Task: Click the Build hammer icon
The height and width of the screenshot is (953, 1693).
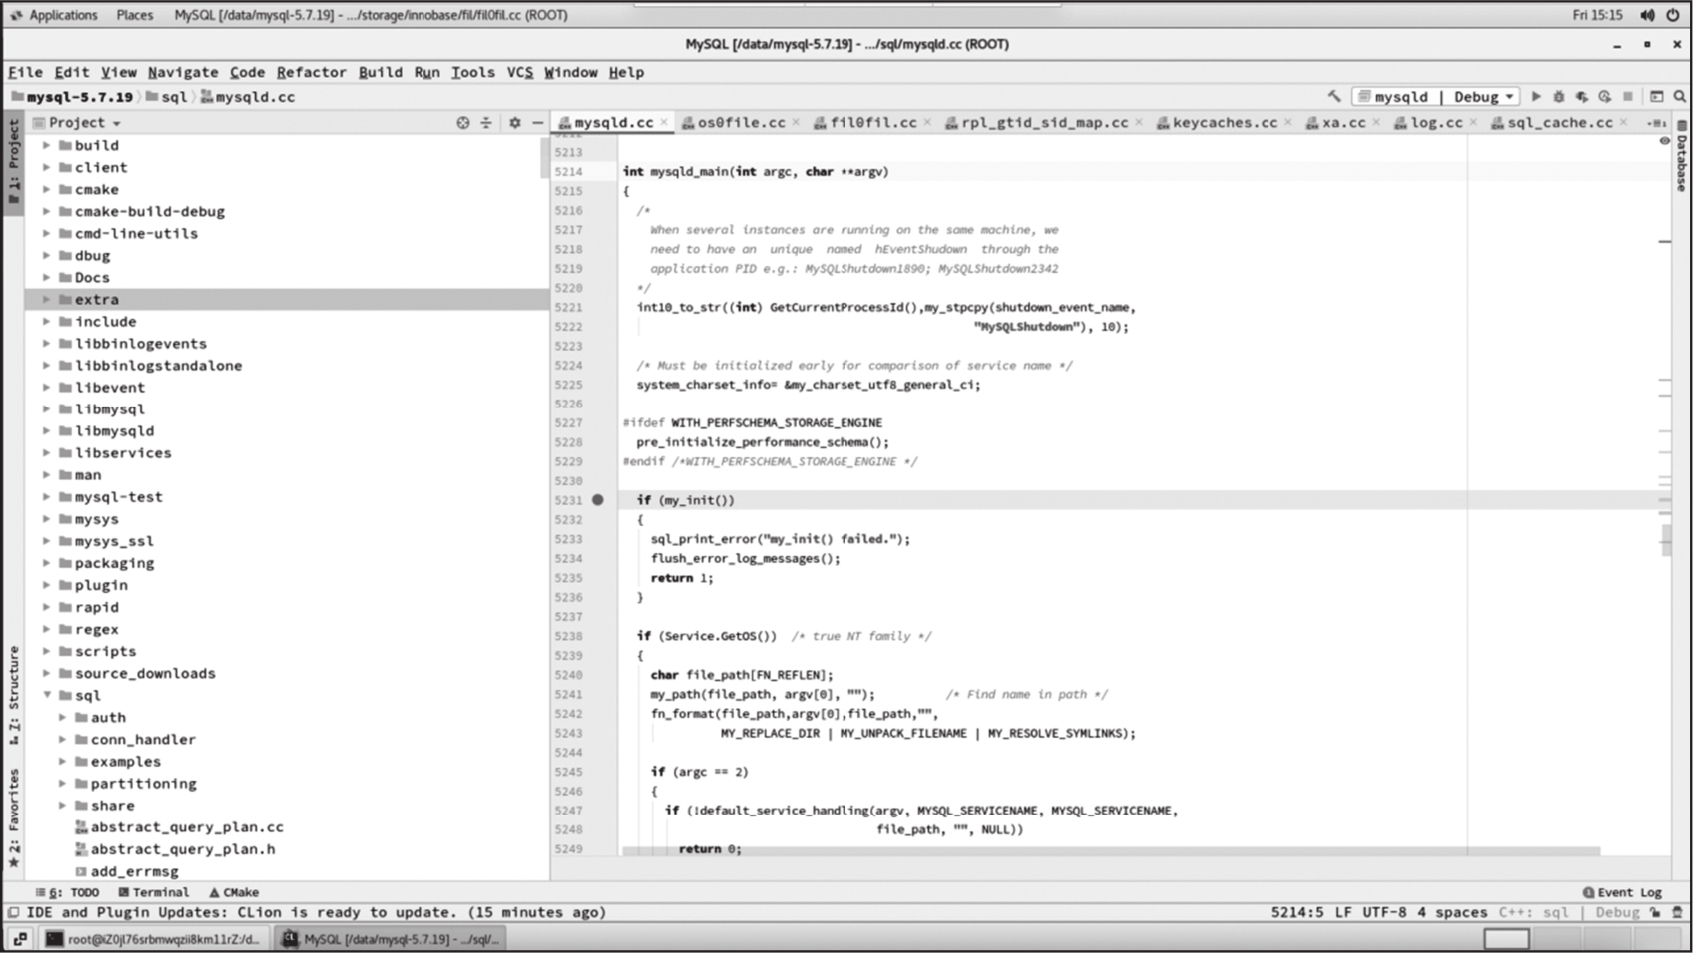Action: point(1334,97)
